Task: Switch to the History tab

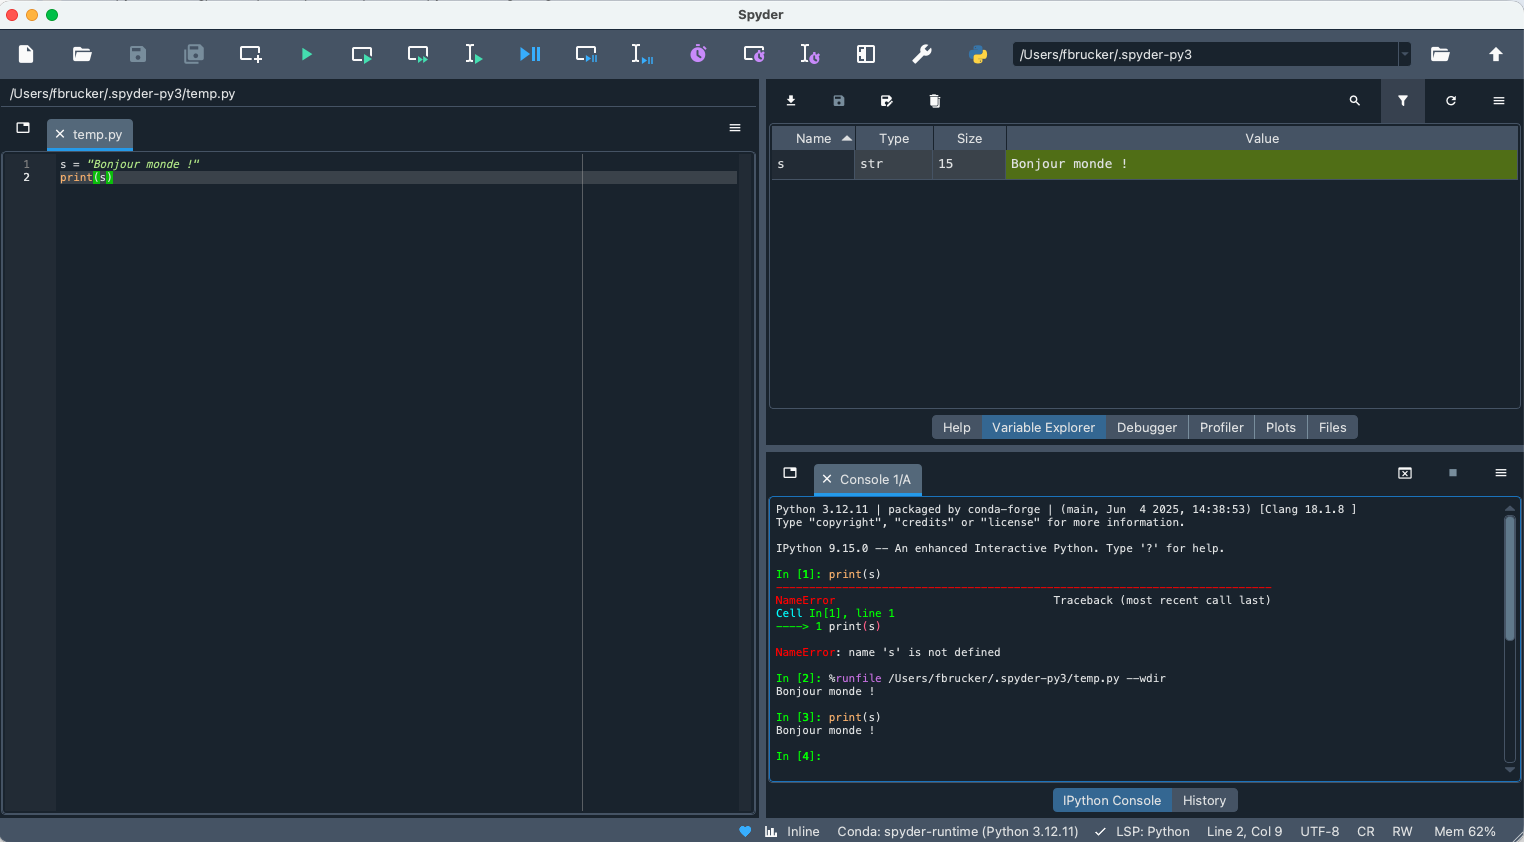Action: click(x=1204, y=800)
